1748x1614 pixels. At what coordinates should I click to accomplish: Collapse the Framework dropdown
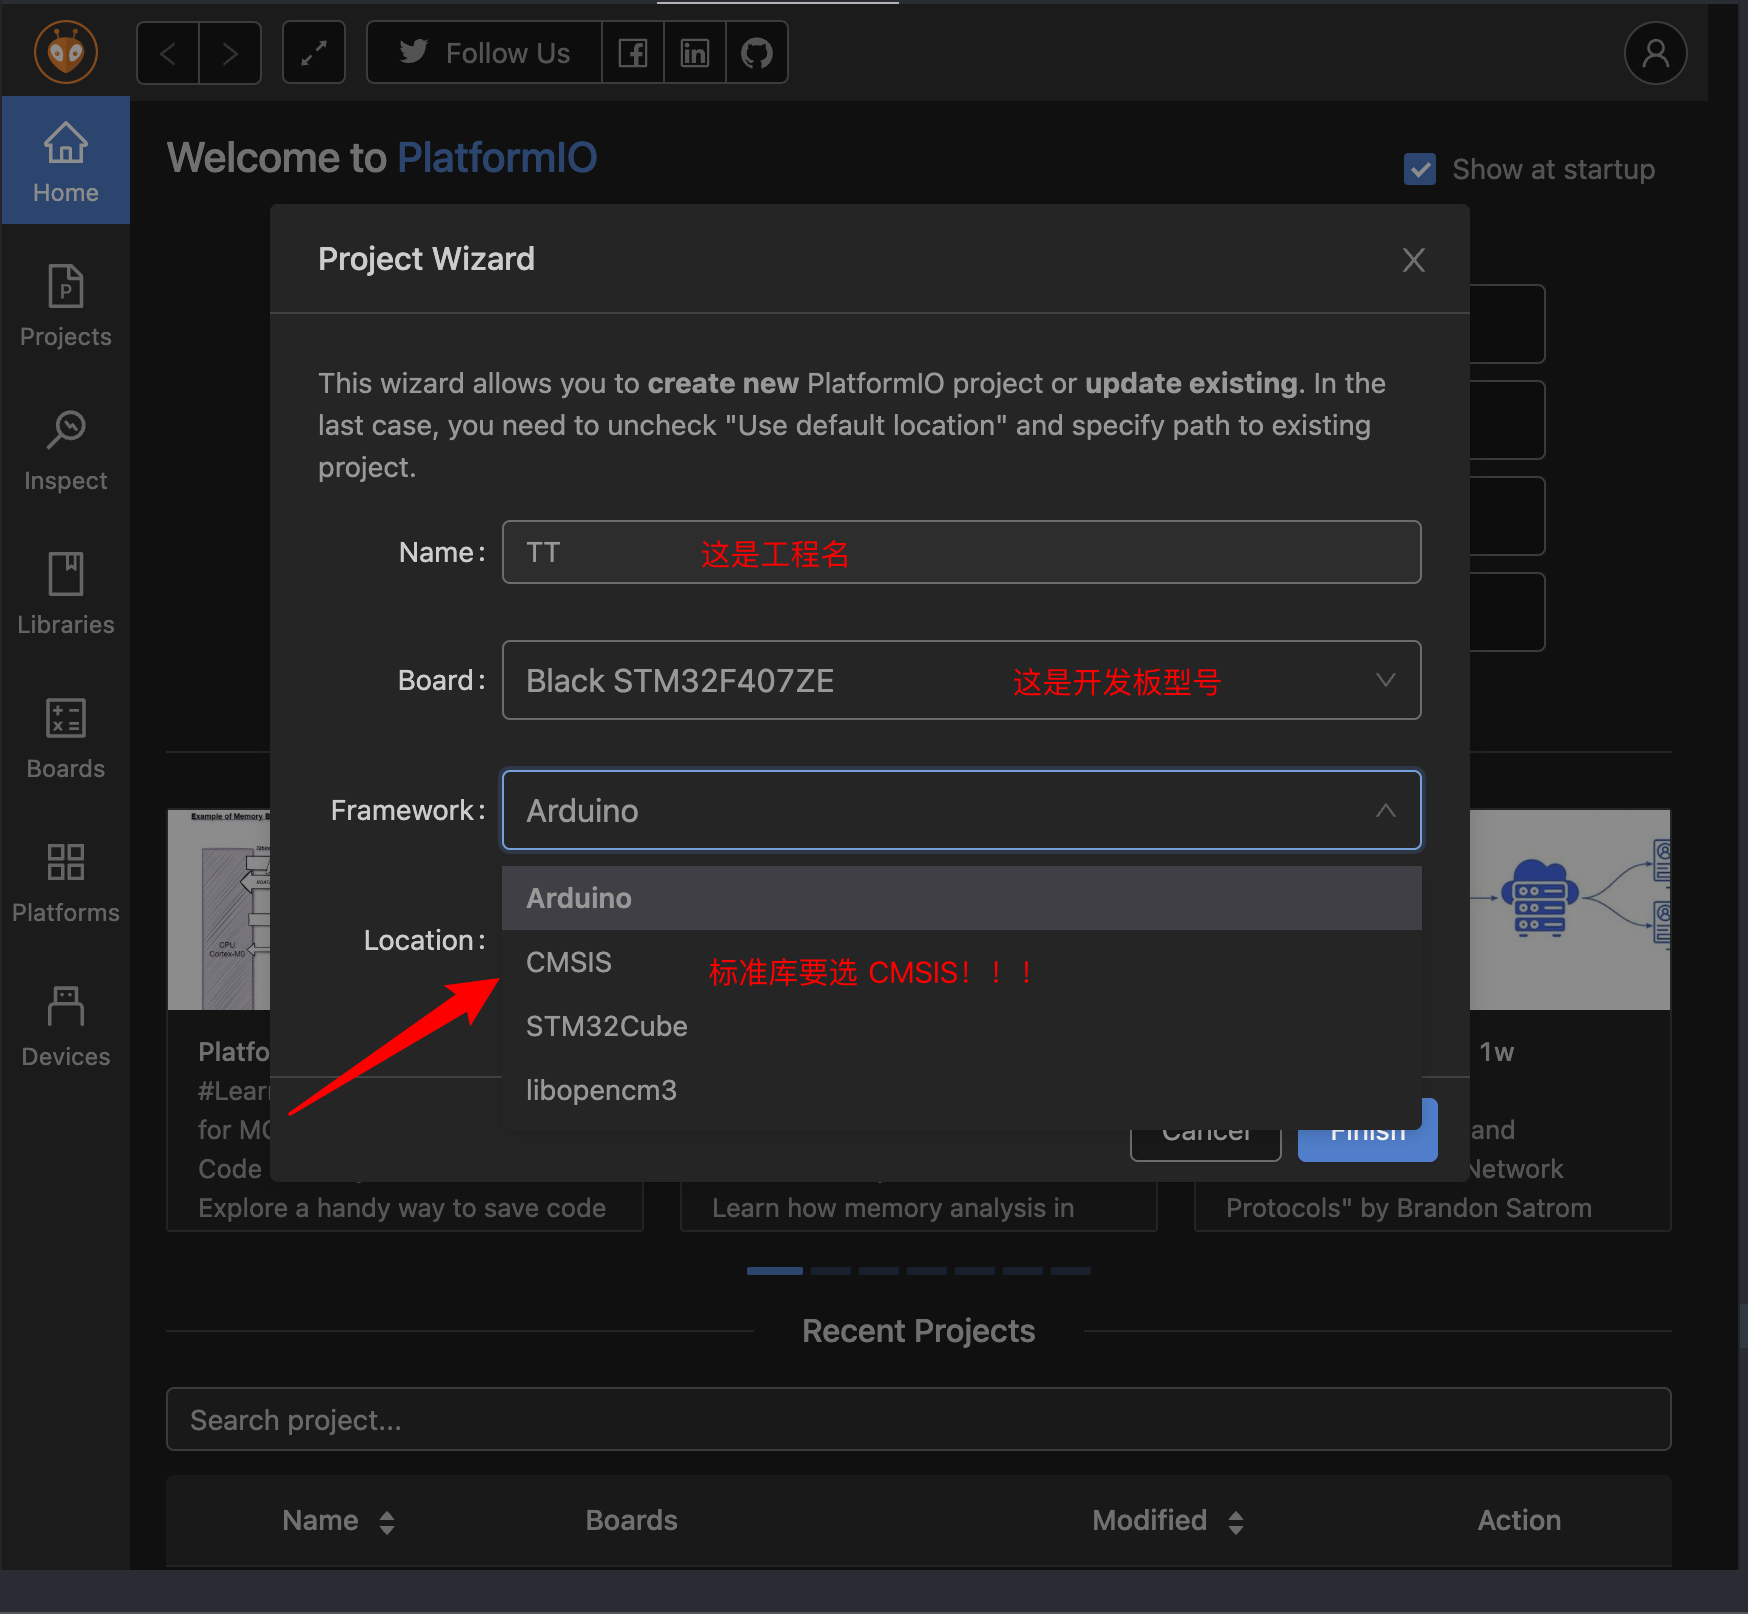point(1385,811)
